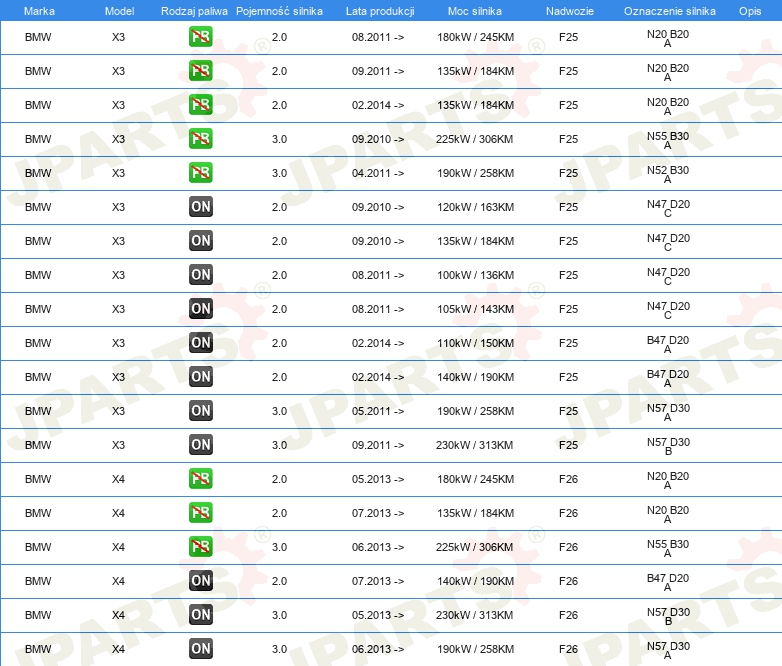Select the ON icon for X4 140kW / 190KM
This screenshot has height=666, width=782.
point(201,581)
